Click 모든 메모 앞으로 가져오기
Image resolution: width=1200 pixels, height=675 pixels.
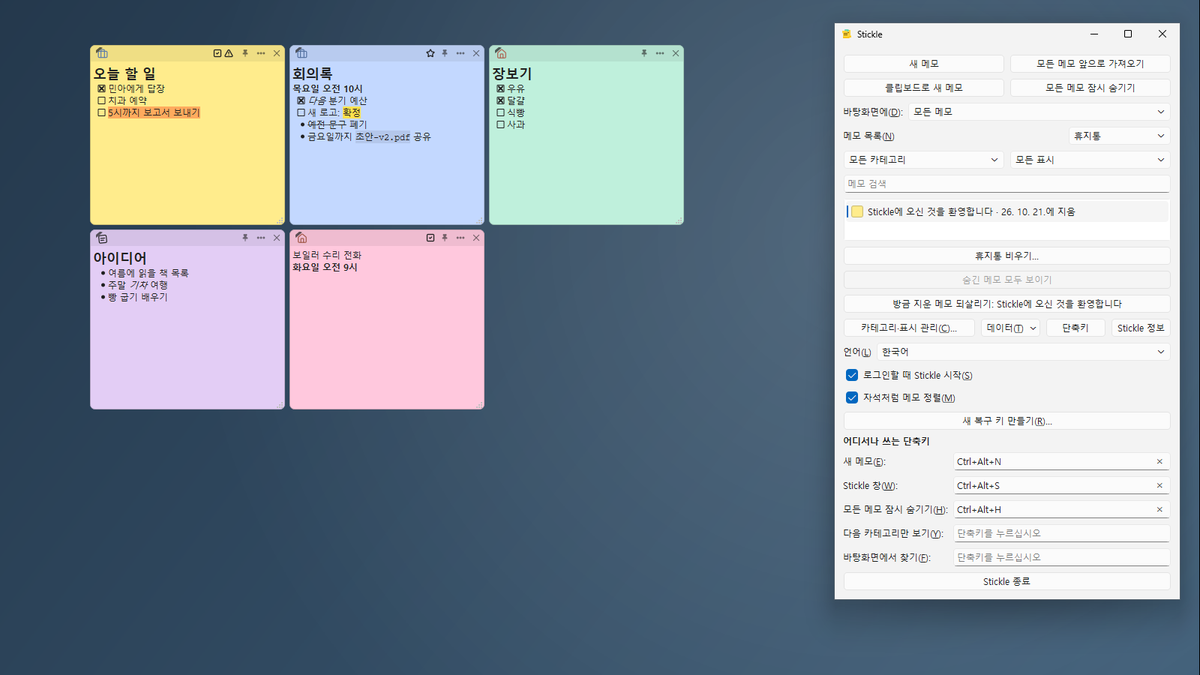point(1090,64)
